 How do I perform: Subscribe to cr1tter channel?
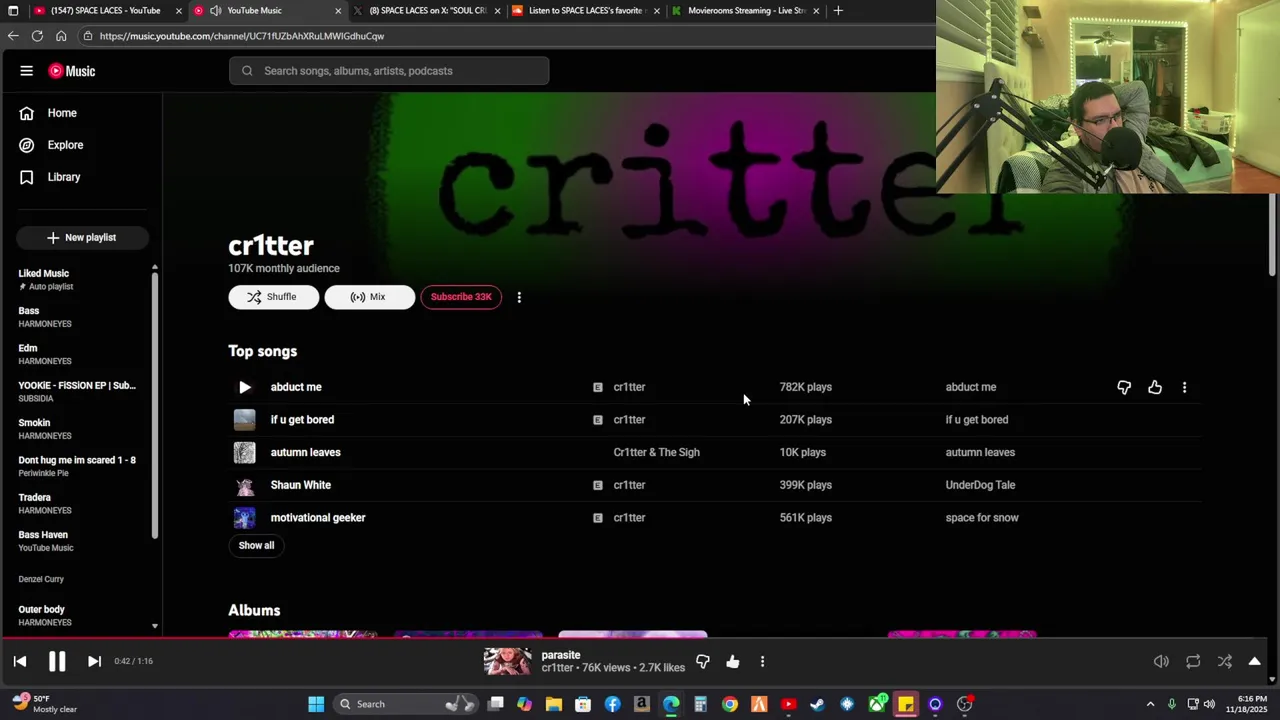click(x=461, y=297)
